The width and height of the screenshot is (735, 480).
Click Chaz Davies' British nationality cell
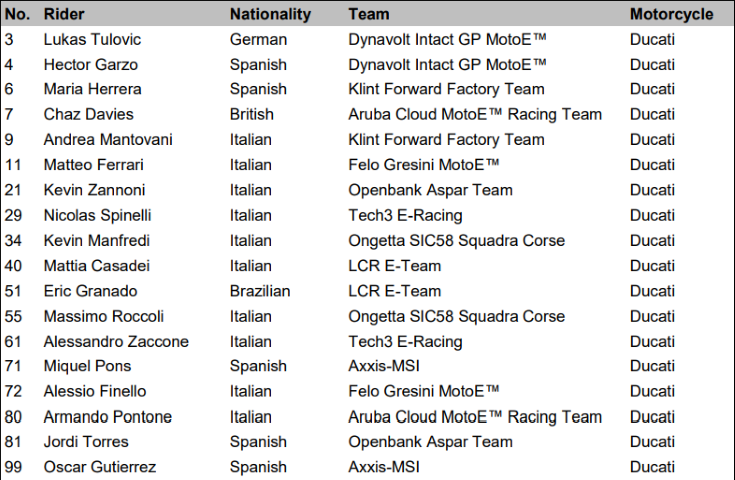[x=252, y=114]
